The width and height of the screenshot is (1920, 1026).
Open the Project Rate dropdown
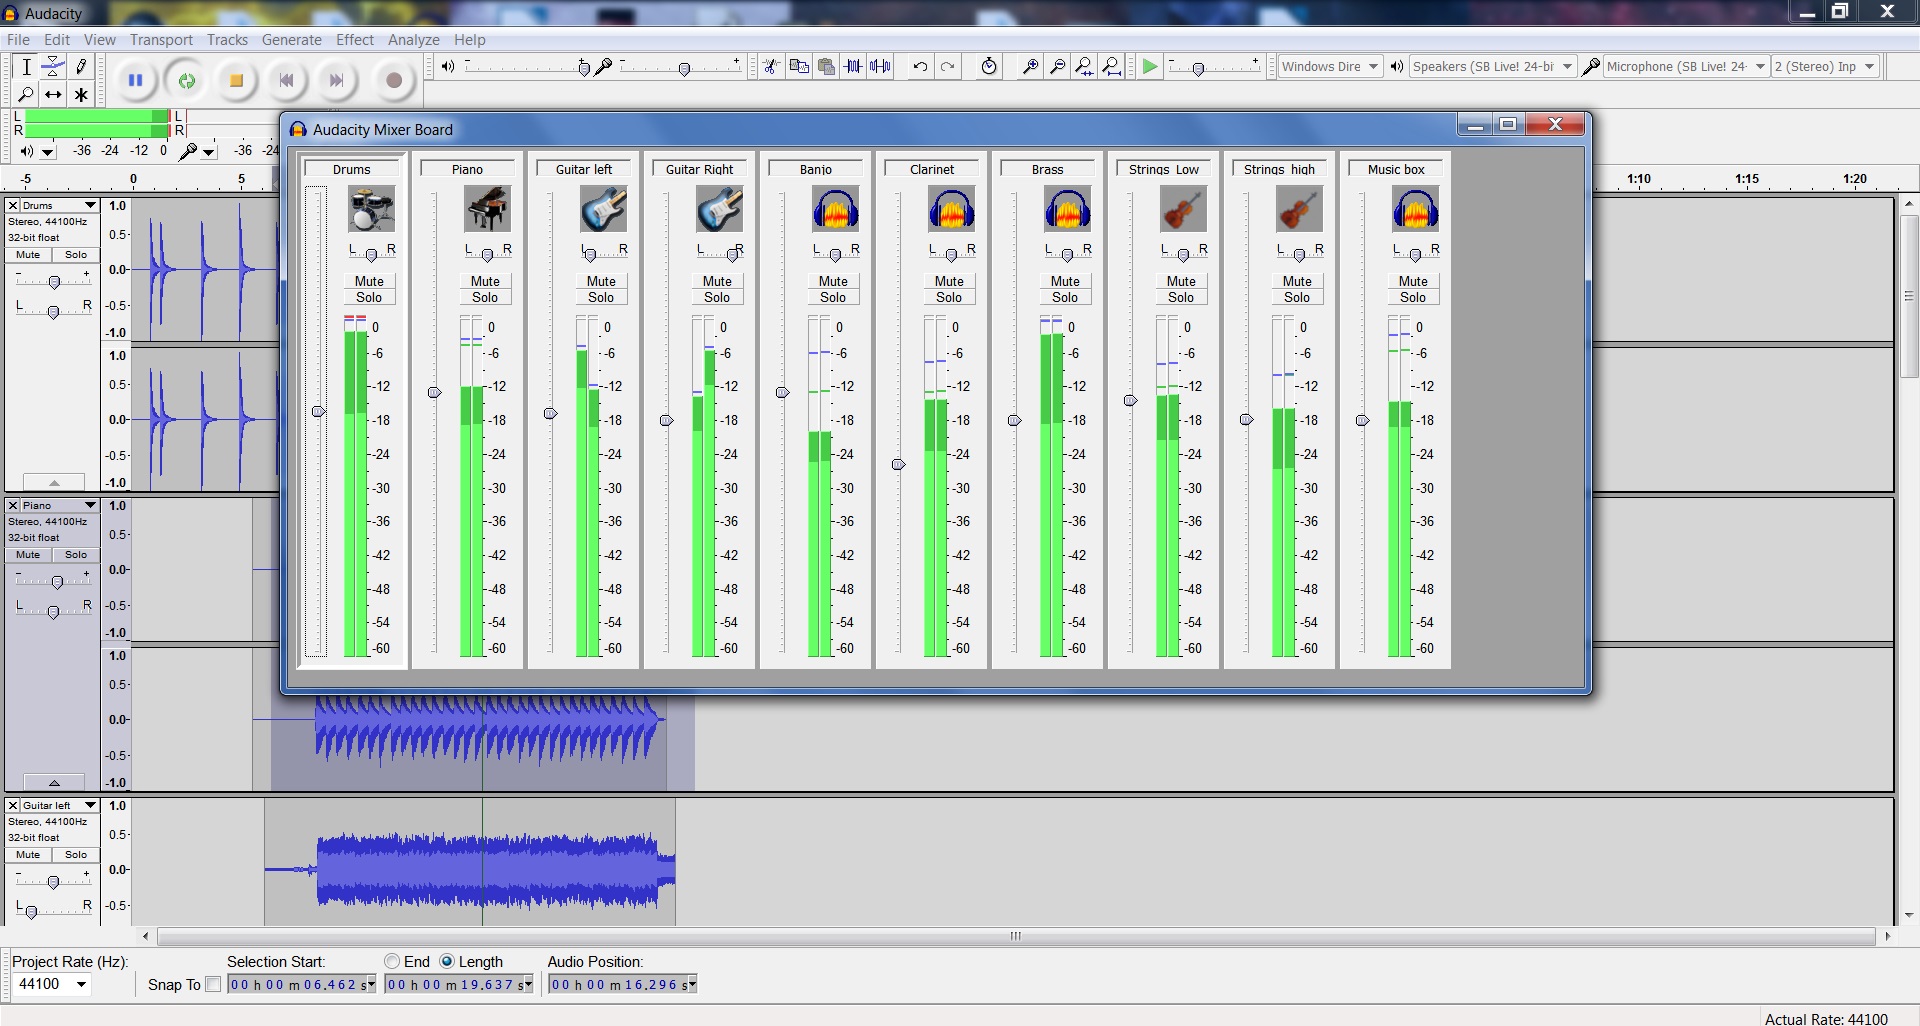point(82,984)
